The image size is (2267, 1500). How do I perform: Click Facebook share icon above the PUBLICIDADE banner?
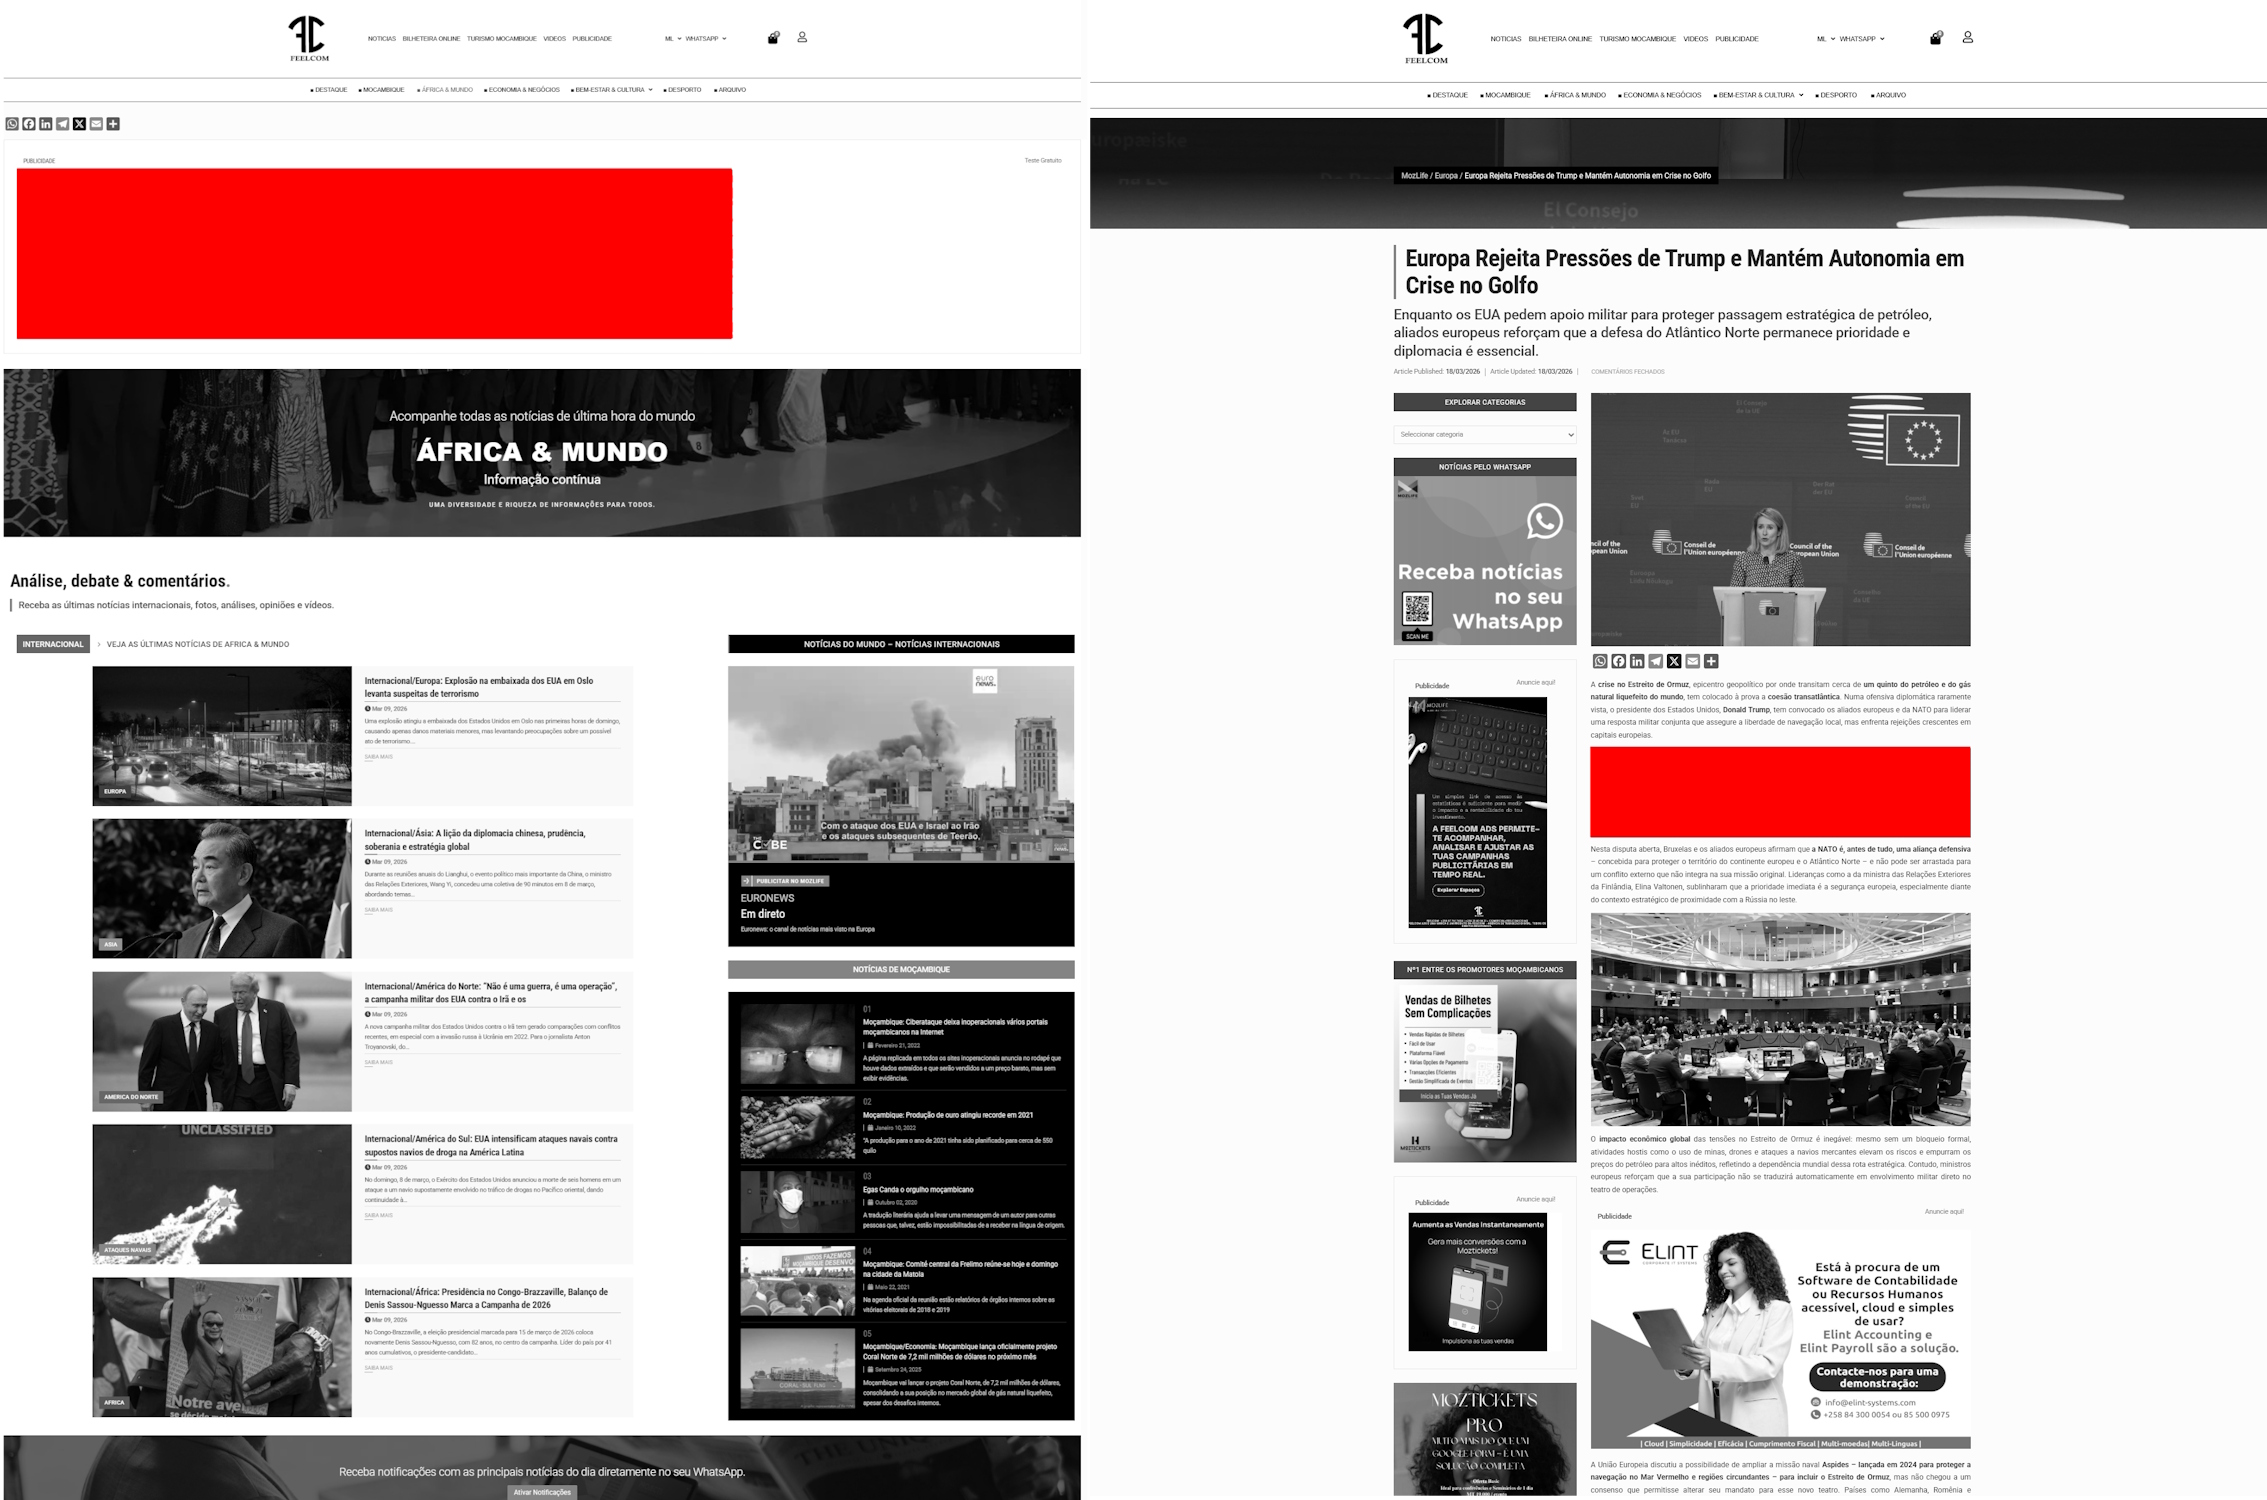(29, 124)
